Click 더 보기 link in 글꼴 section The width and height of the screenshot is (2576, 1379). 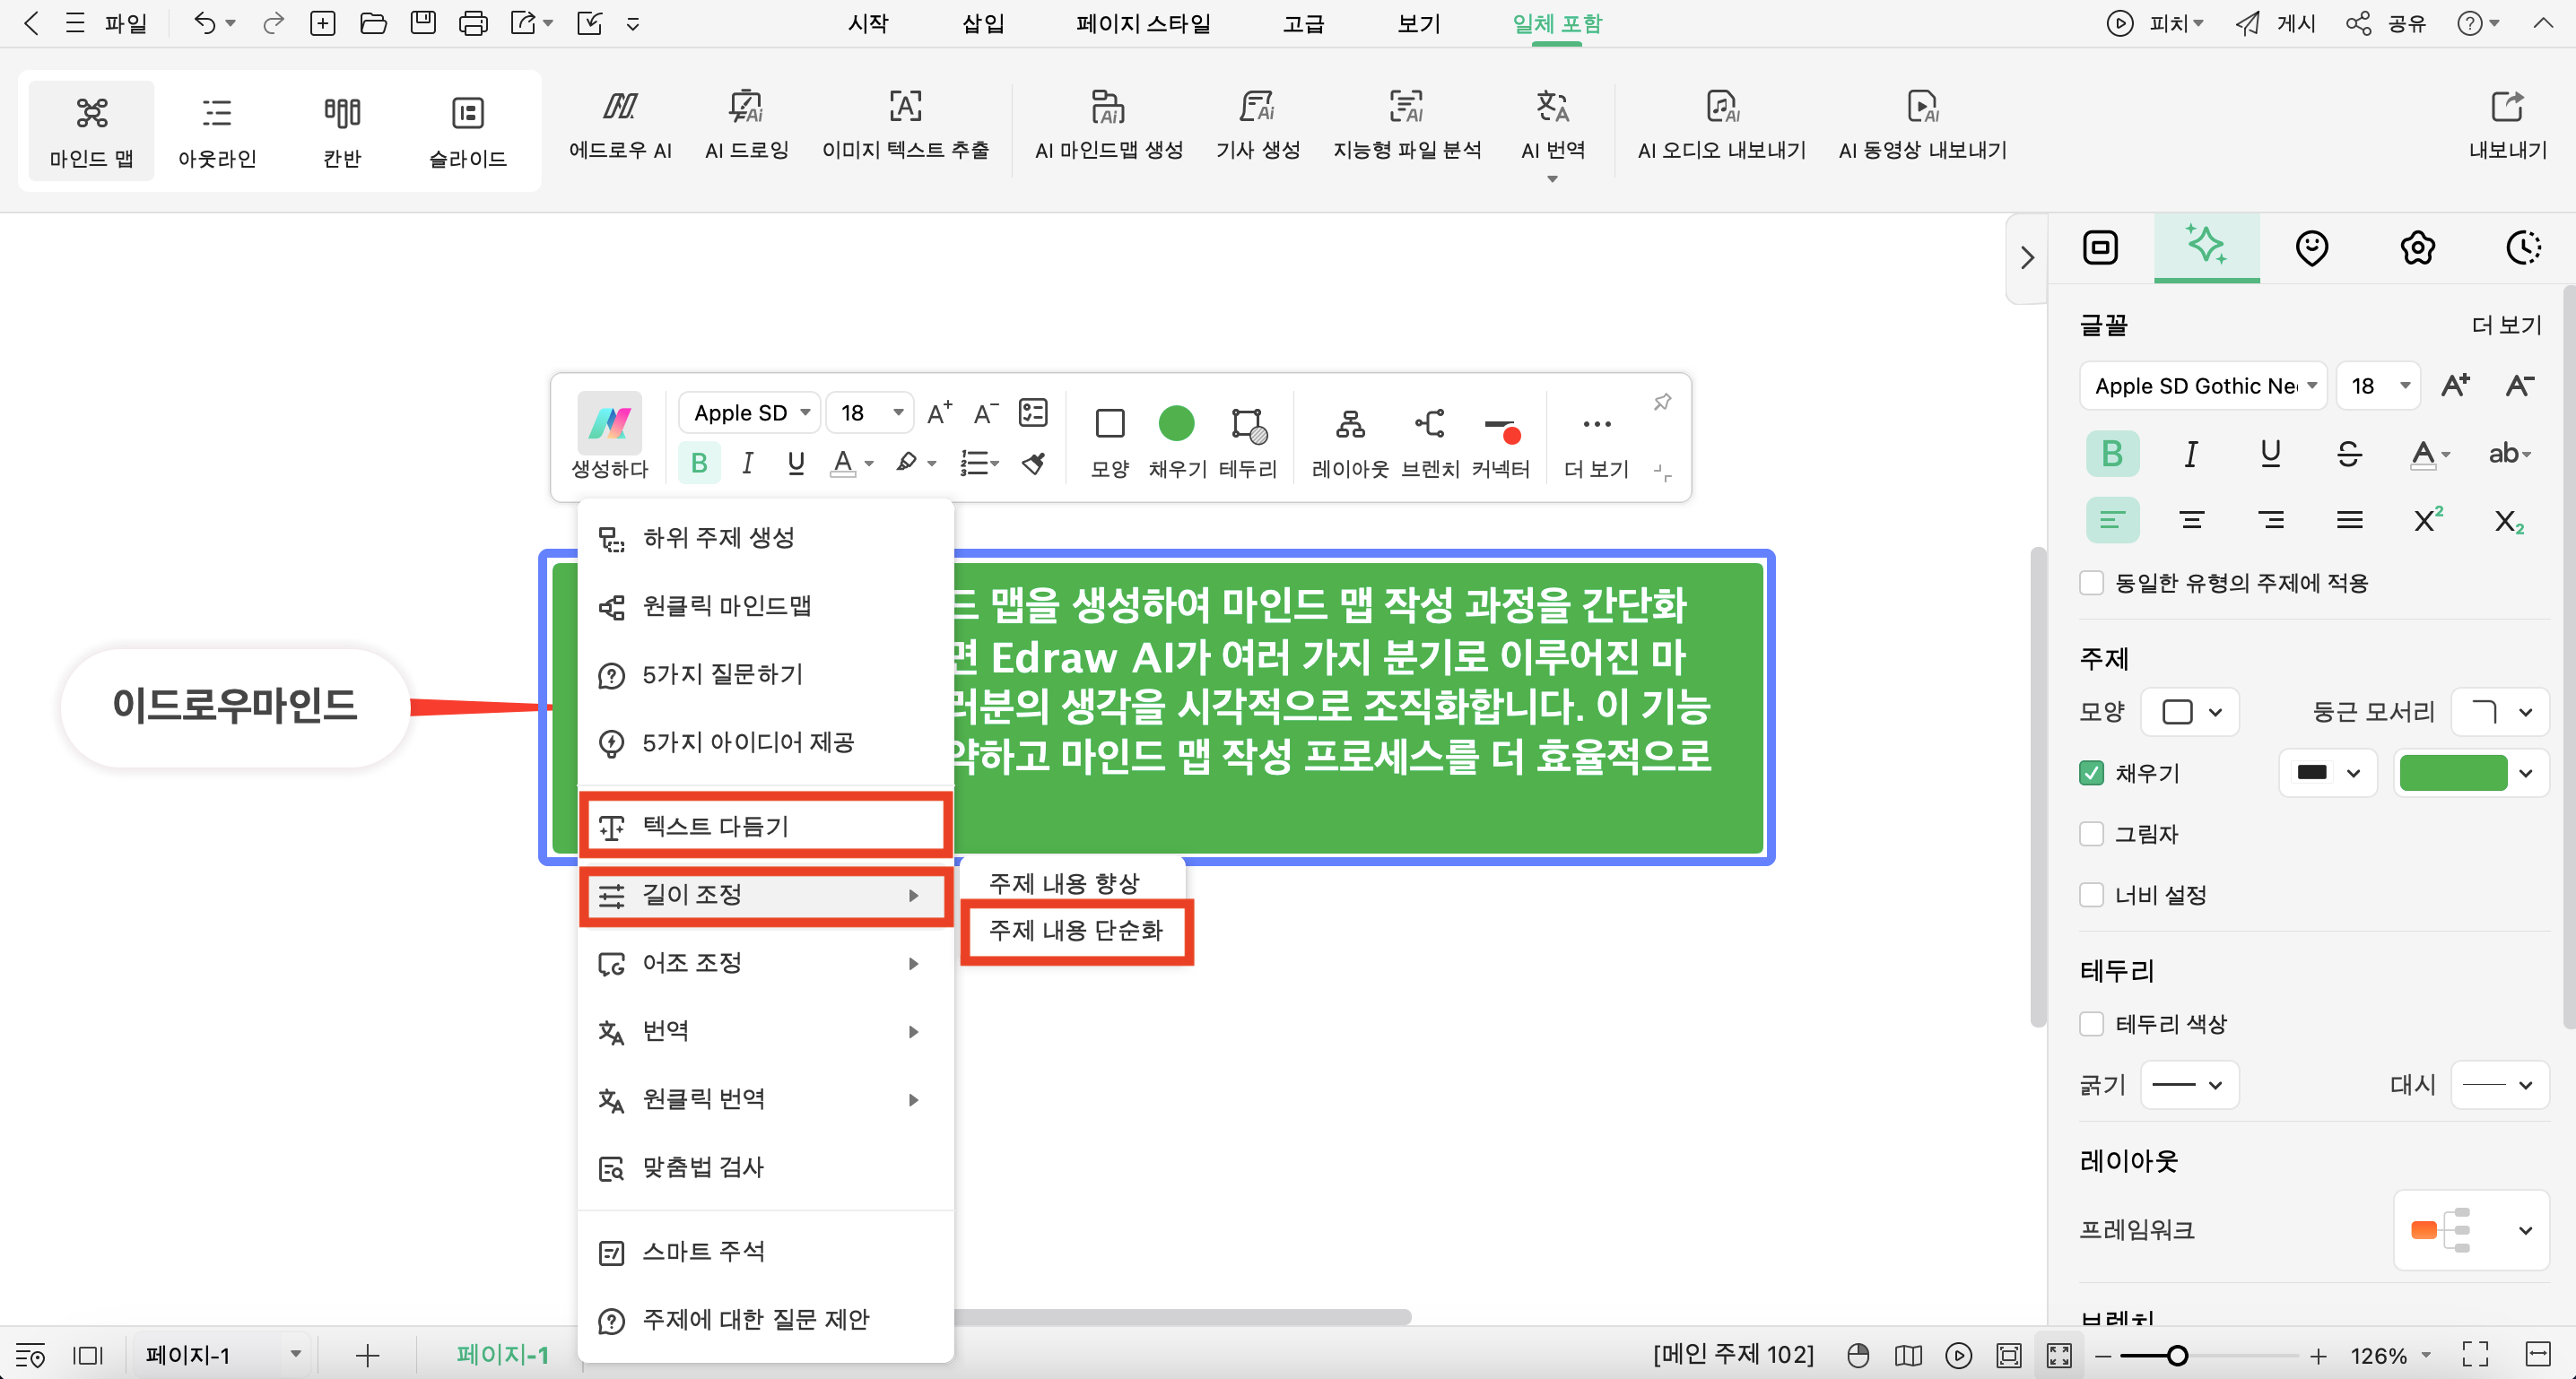[2506, 324]
